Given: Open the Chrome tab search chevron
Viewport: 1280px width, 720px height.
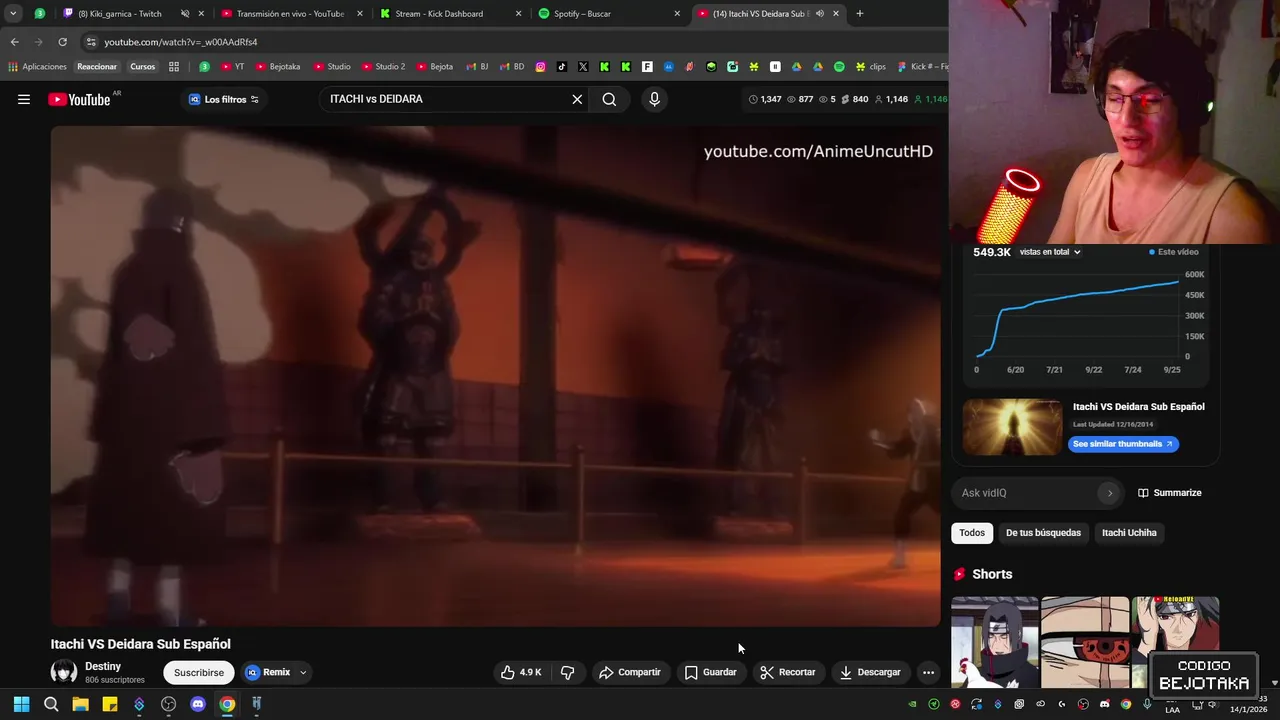Looking at the screenshot, I should (13, 13).
